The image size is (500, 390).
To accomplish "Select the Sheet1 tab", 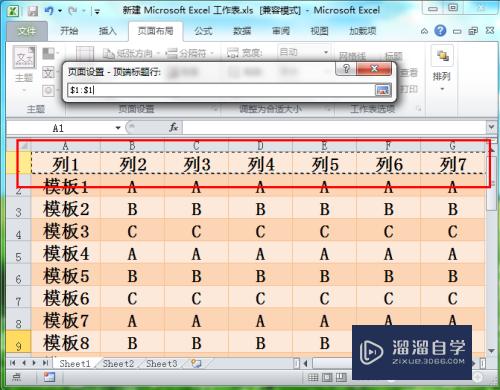I will (x=75, y=363).
